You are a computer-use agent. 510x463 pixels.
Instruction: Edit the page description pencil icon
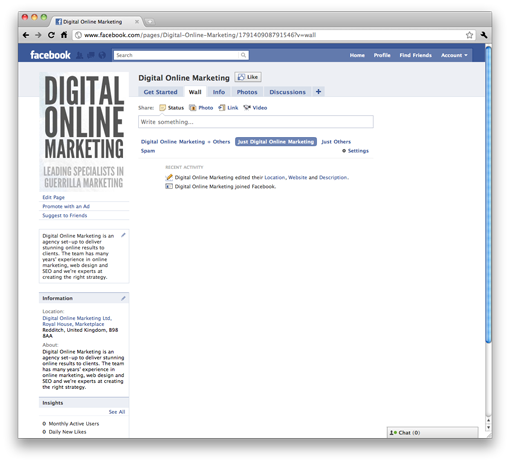coord(123,235)
